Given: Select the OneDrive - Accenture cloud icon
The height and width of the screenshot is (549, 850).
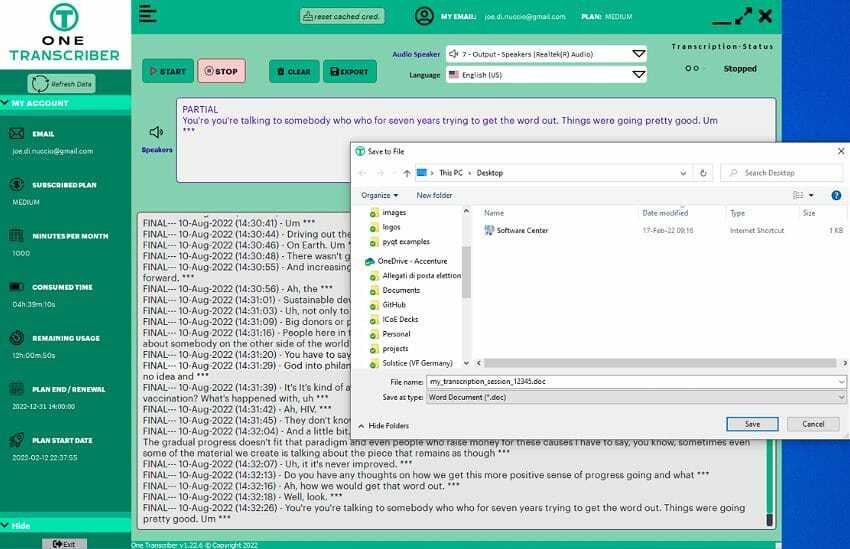Looking at the screenshot, I should click(370, 261).
